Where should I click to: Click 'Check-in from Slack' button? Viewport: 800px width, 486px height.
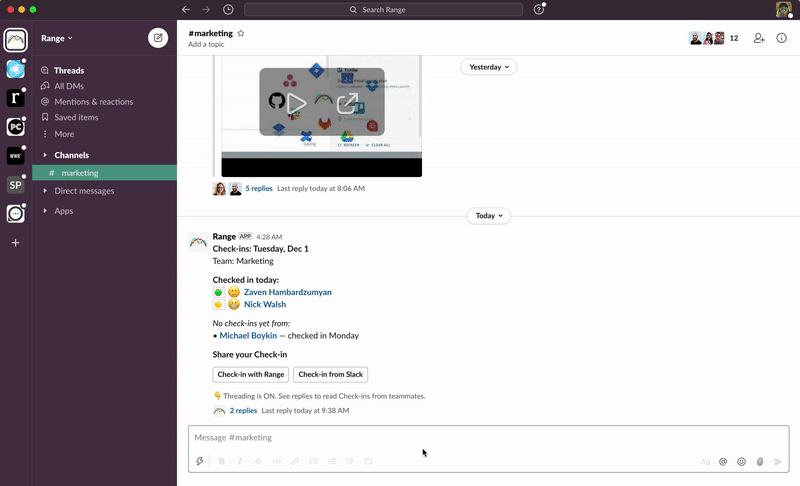[x=331, y=374]
